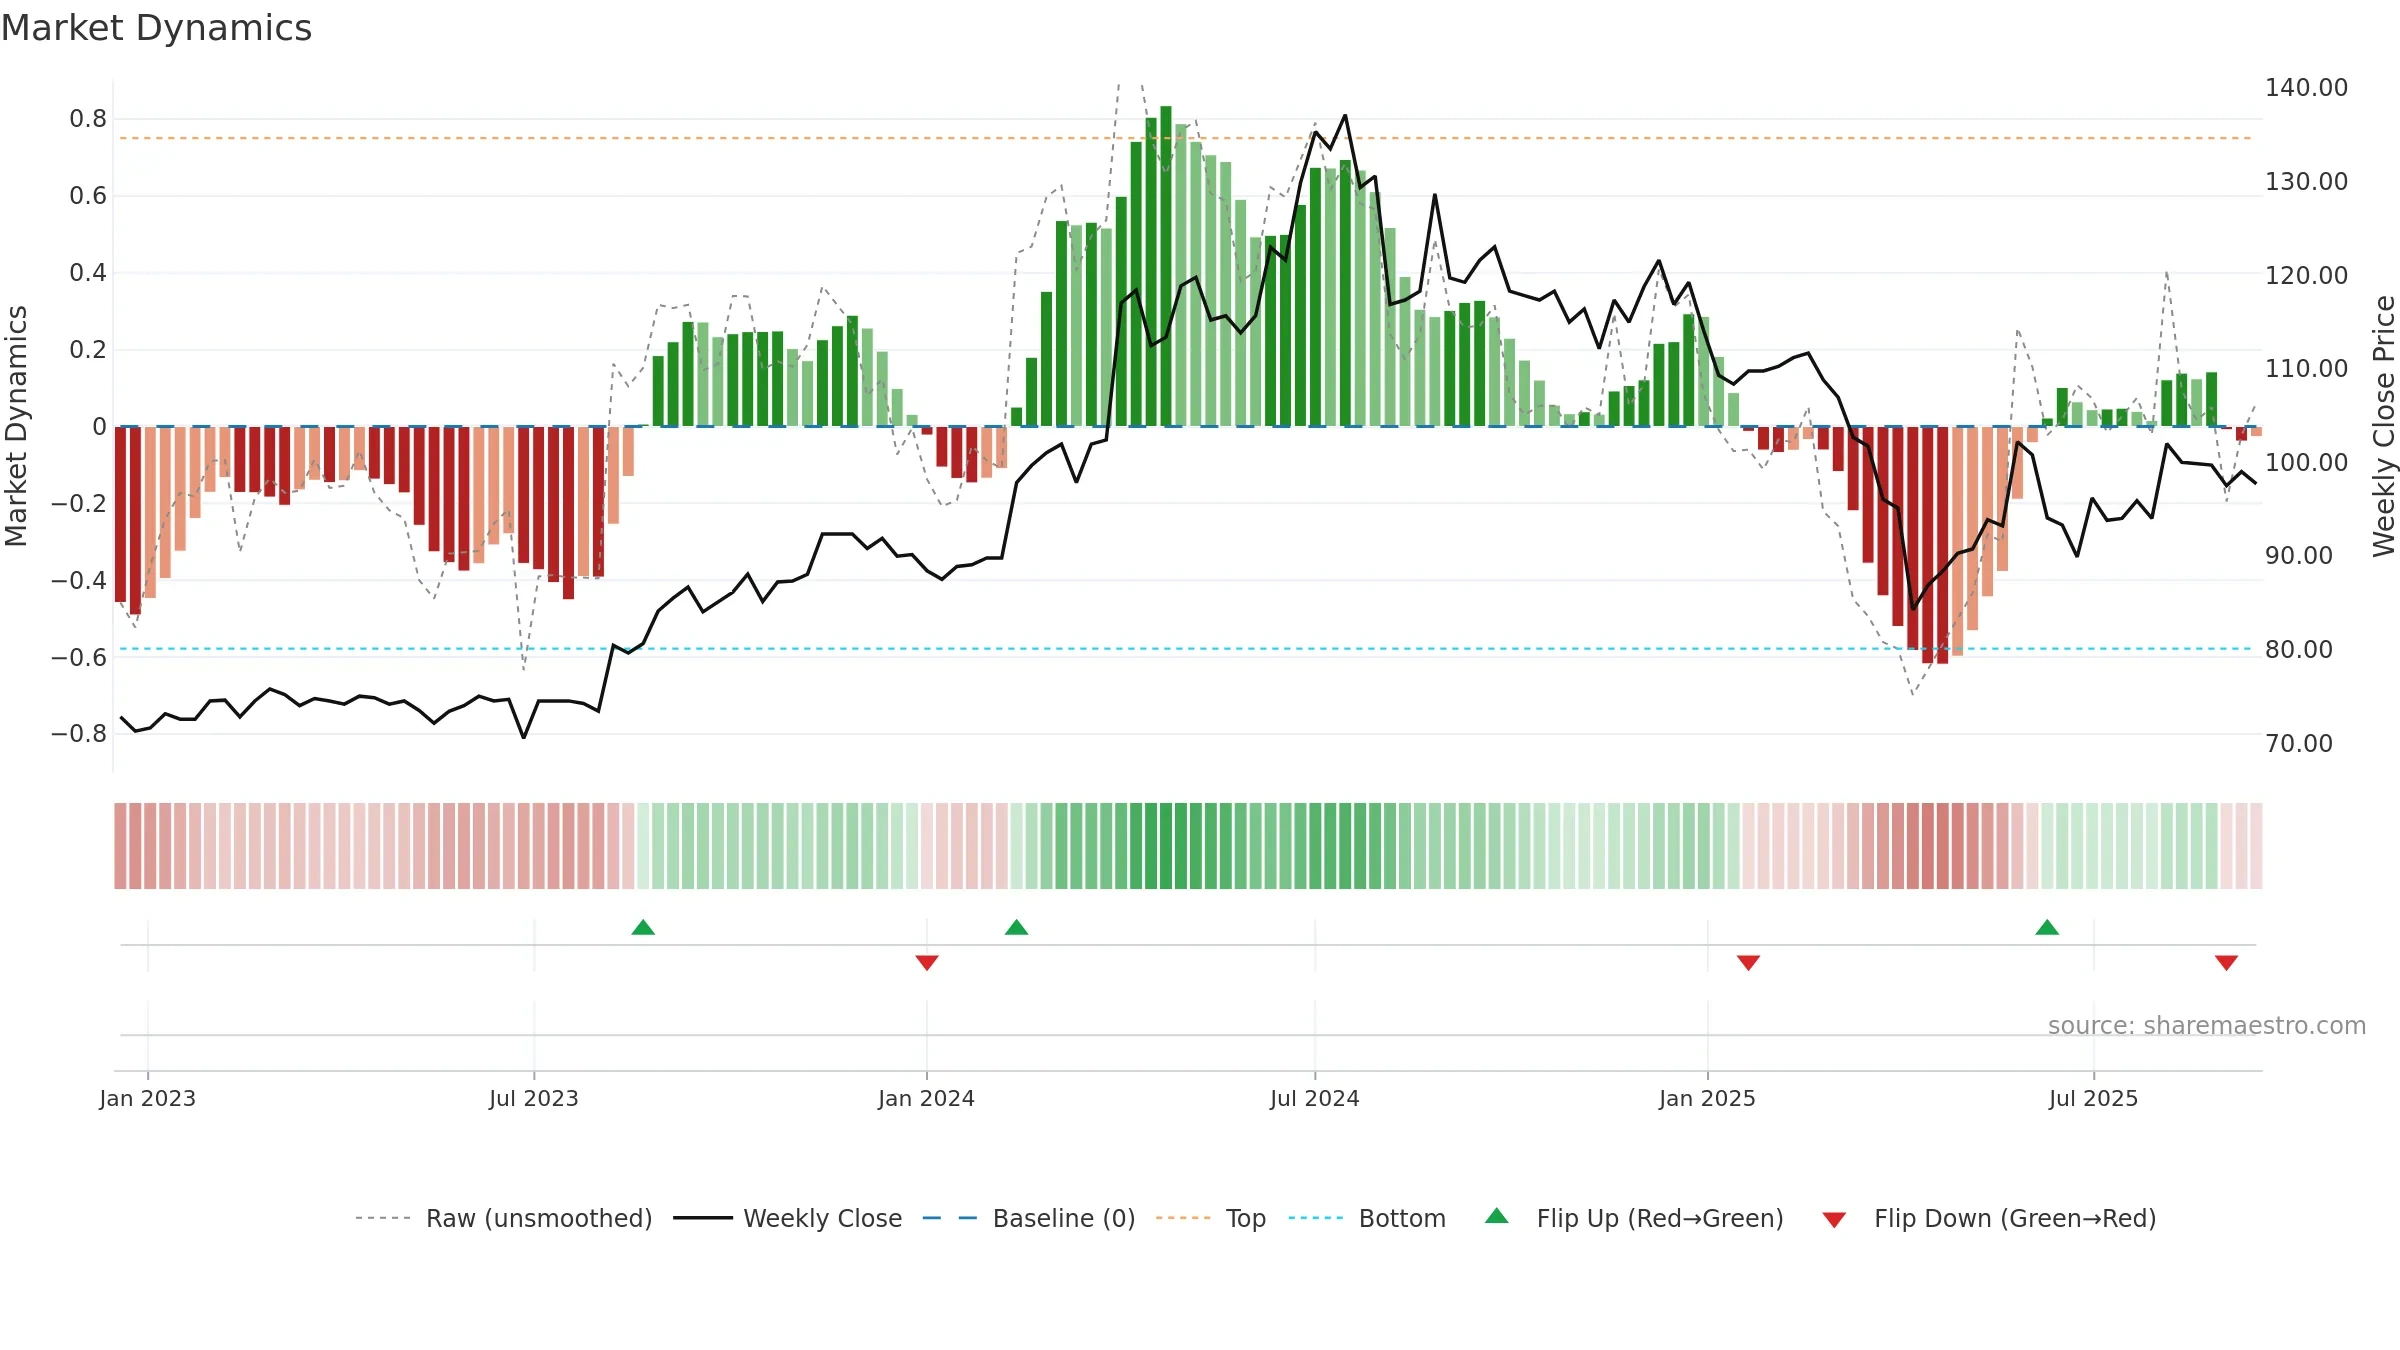
Task: Click the −0.2 left axis label
Action: (x=79, y=503)
